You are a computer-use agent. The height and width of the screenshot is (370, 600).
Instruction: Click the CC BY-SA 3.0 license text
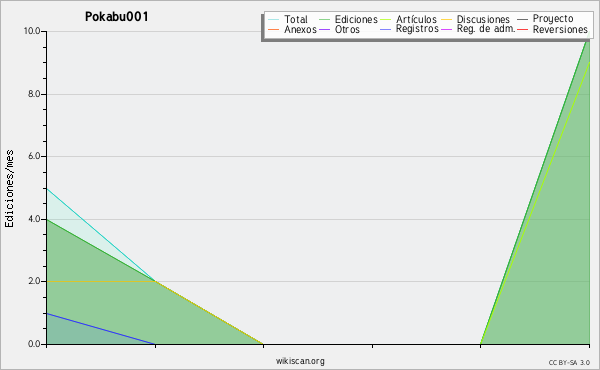click(x=569, y=363)
